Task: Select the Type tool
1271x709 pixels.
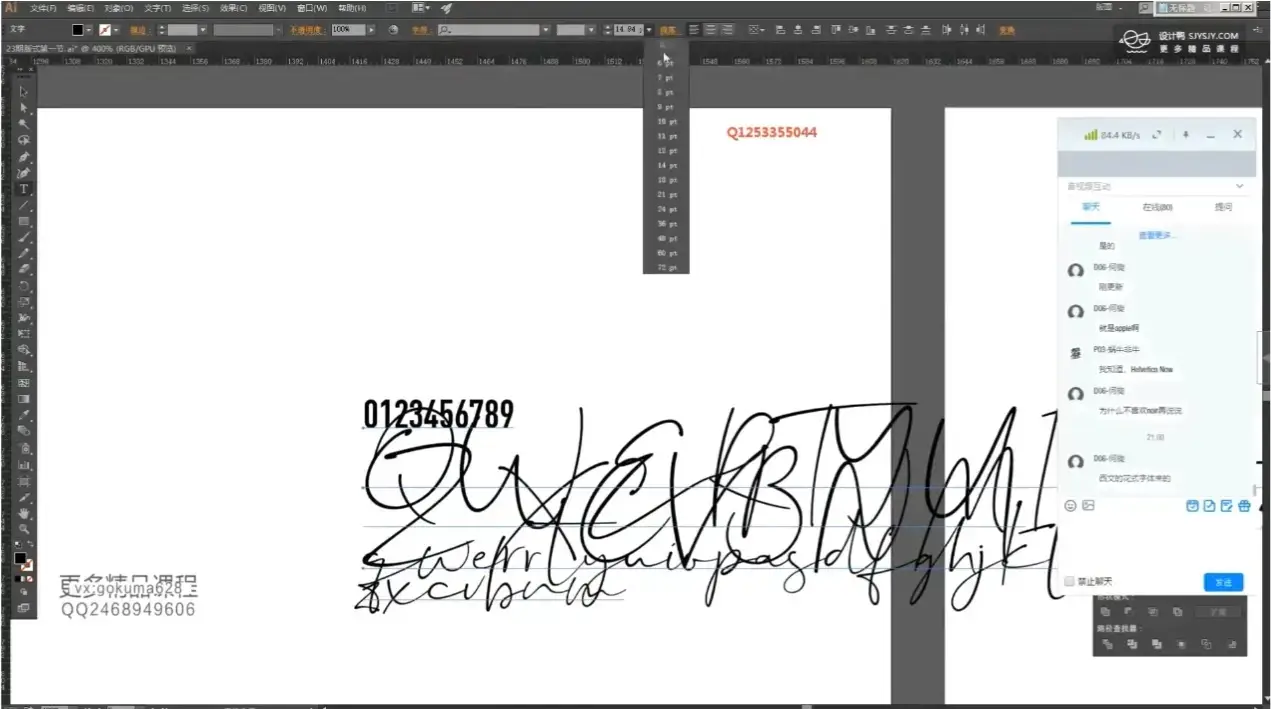Action: click(24, 188)
